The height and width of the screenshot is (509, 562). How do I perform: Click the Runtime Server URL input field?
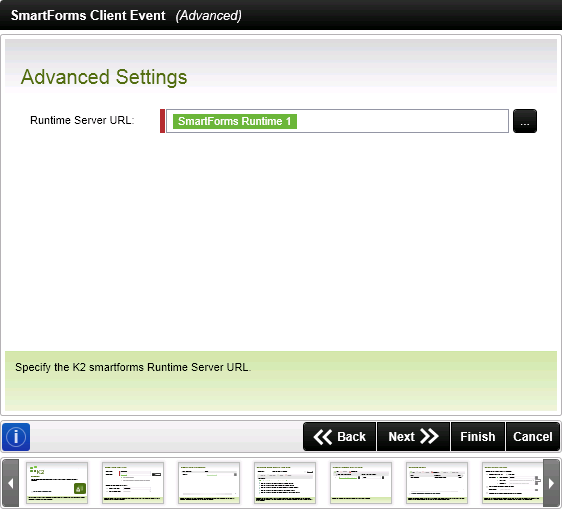coord(337,121)
